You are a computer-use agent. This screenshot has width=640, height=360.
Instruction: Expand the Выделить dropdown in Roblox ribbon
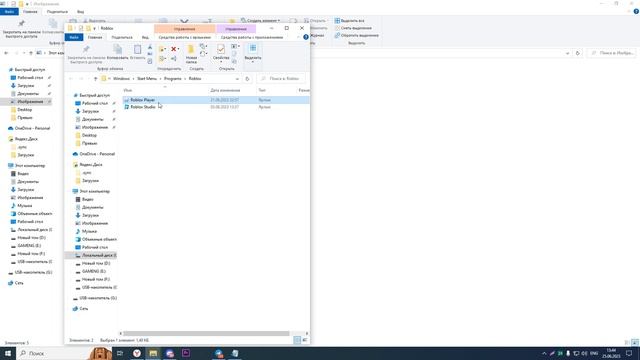pos(253,62)
